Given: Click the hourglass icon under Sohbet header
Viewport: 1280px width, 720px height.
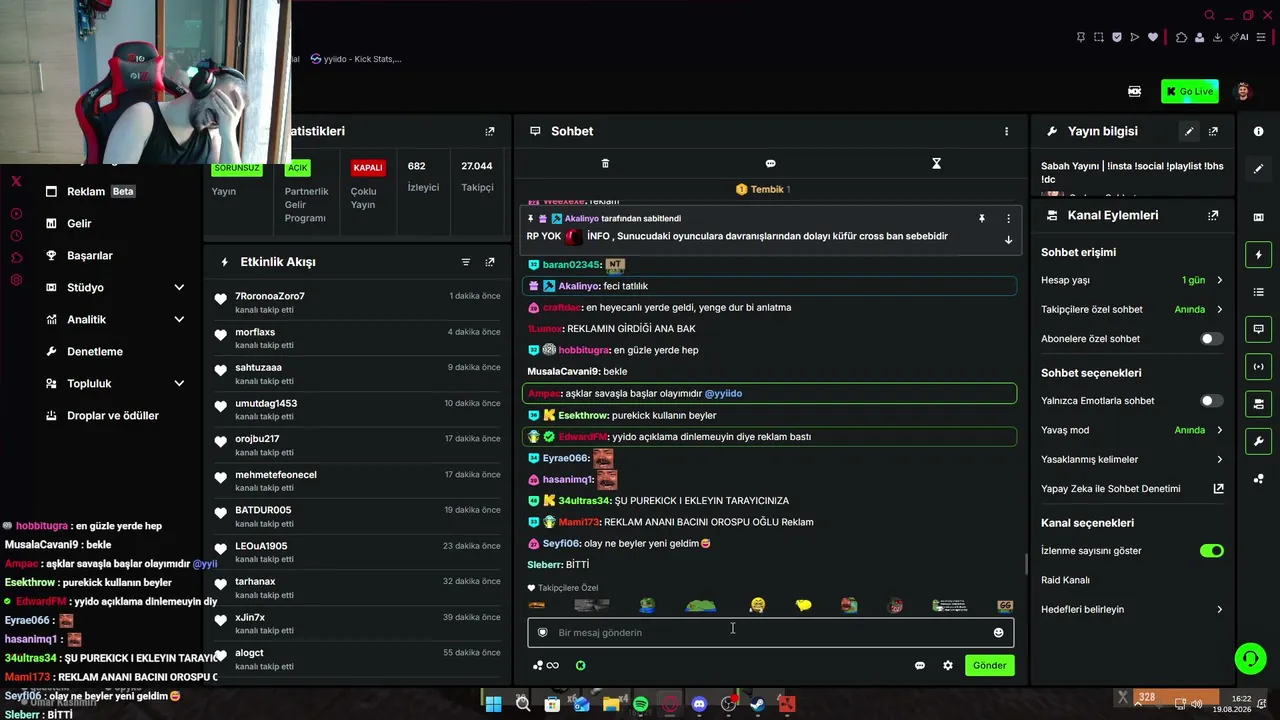Looking at the screenshot, I should [936, 163].
